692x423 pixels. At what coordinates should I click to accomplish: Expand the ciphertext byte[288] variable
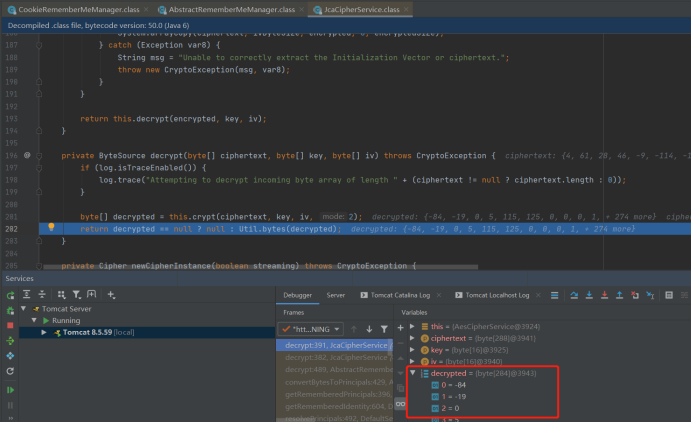tap(412, 338)
